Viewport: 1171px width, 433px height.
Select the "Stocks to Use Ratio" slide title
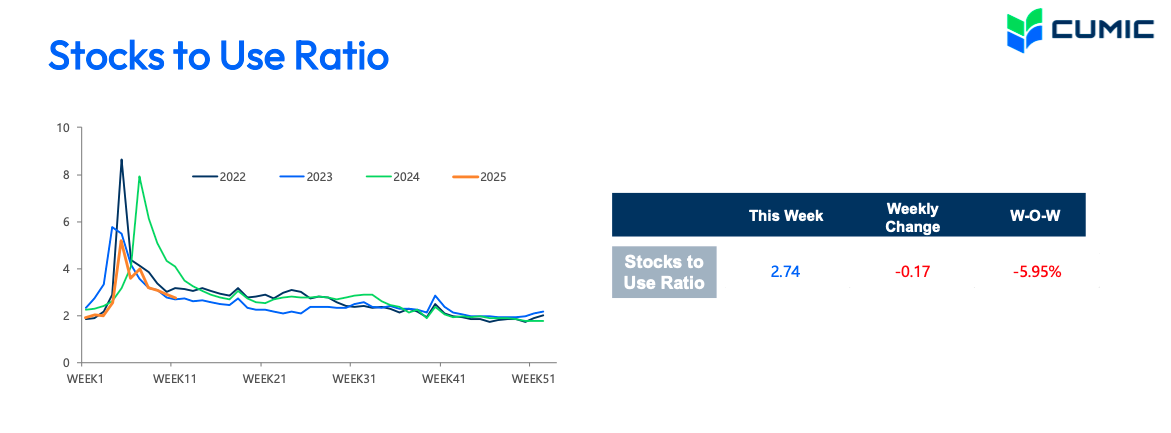(x=218, y=56)
